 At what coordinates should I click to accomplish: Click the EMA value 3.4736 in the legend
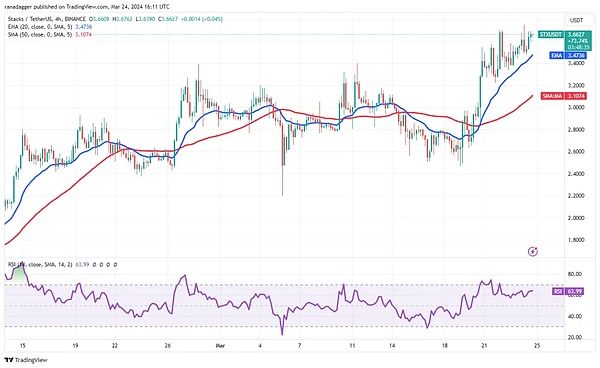click(83, 27)
